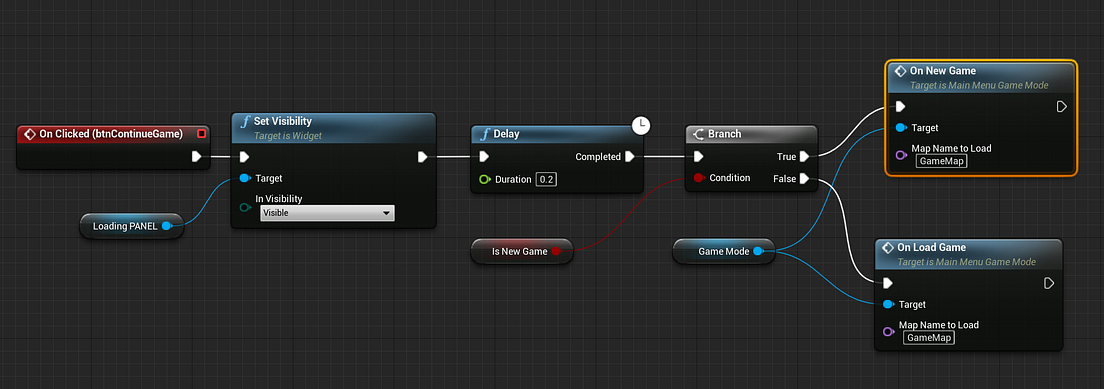Click the exec output pin of On New Game
Screen dimensions: 1104x389
(1062, 106)
